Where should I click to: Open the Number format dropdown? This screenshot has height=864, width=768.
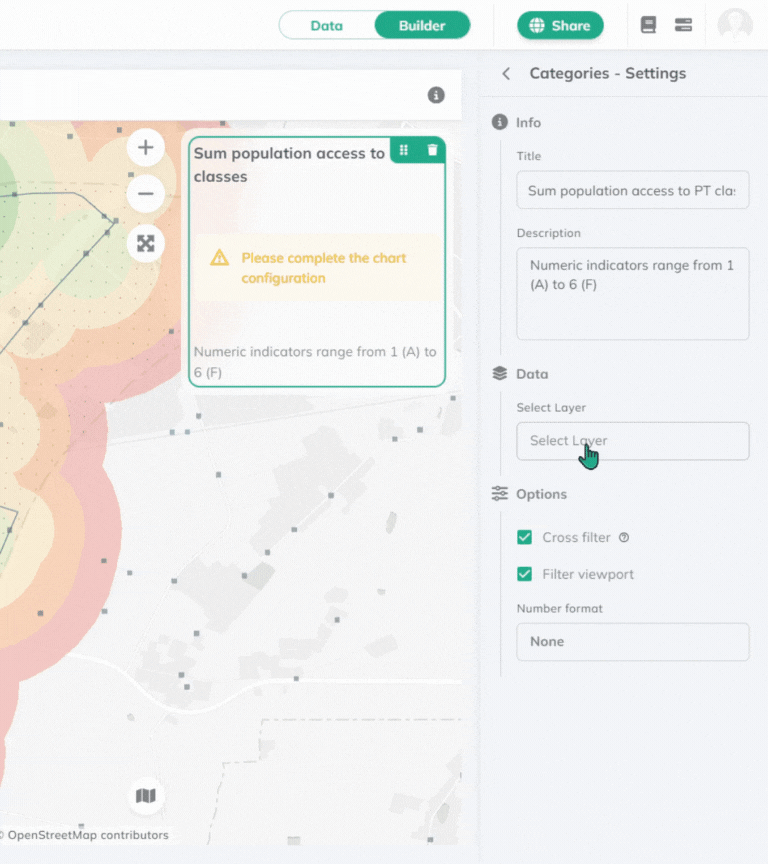click(x=632, y=642)
